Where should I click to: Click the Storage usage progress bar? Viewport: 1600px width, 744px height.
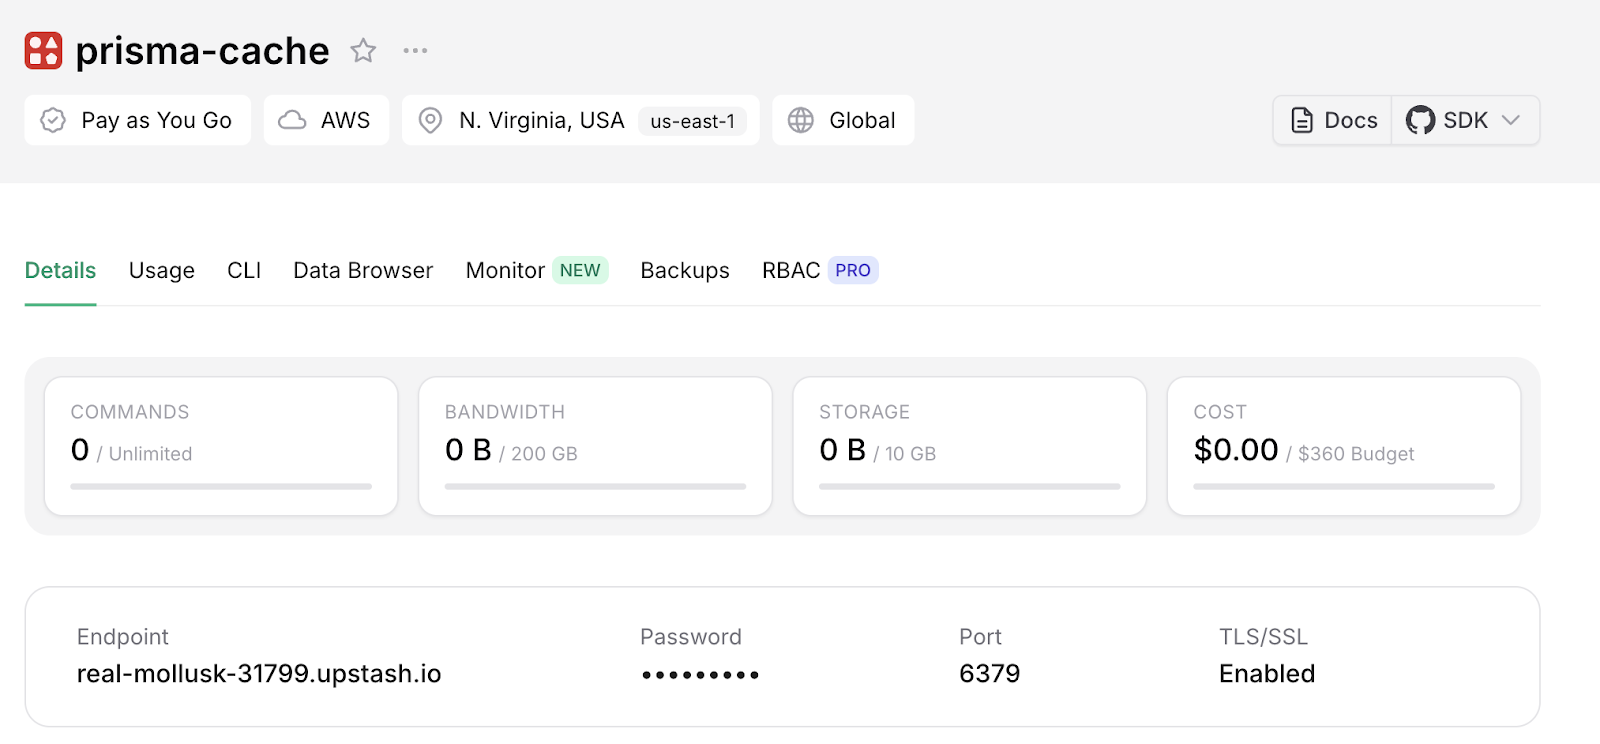(x=970, y=487)
